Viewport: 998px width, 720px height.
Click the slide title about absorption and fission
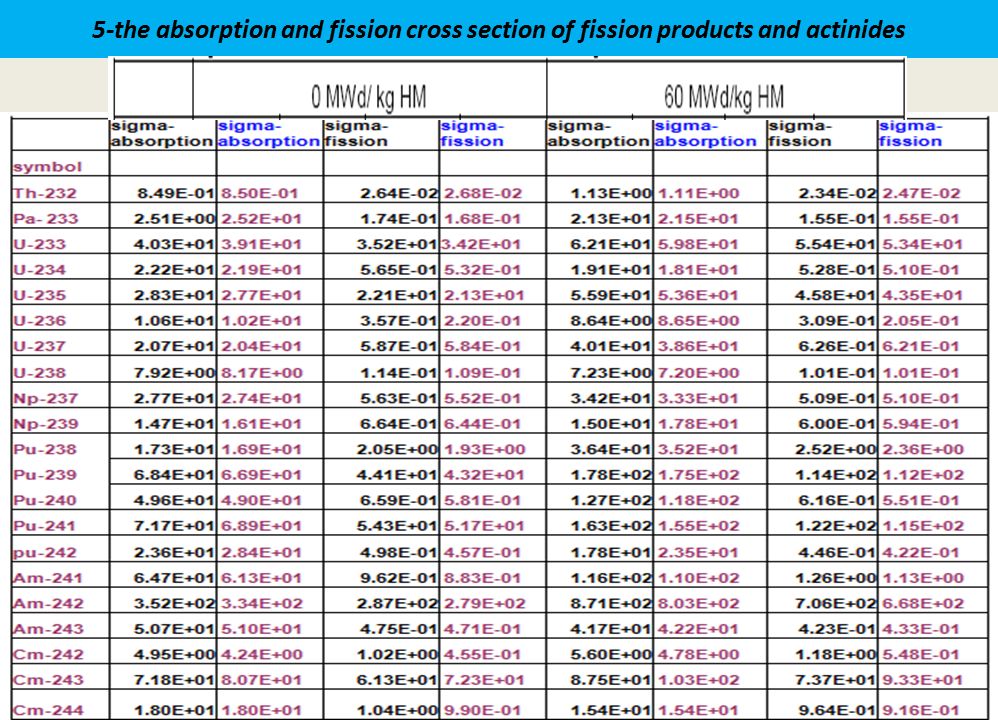pos(498,29)
